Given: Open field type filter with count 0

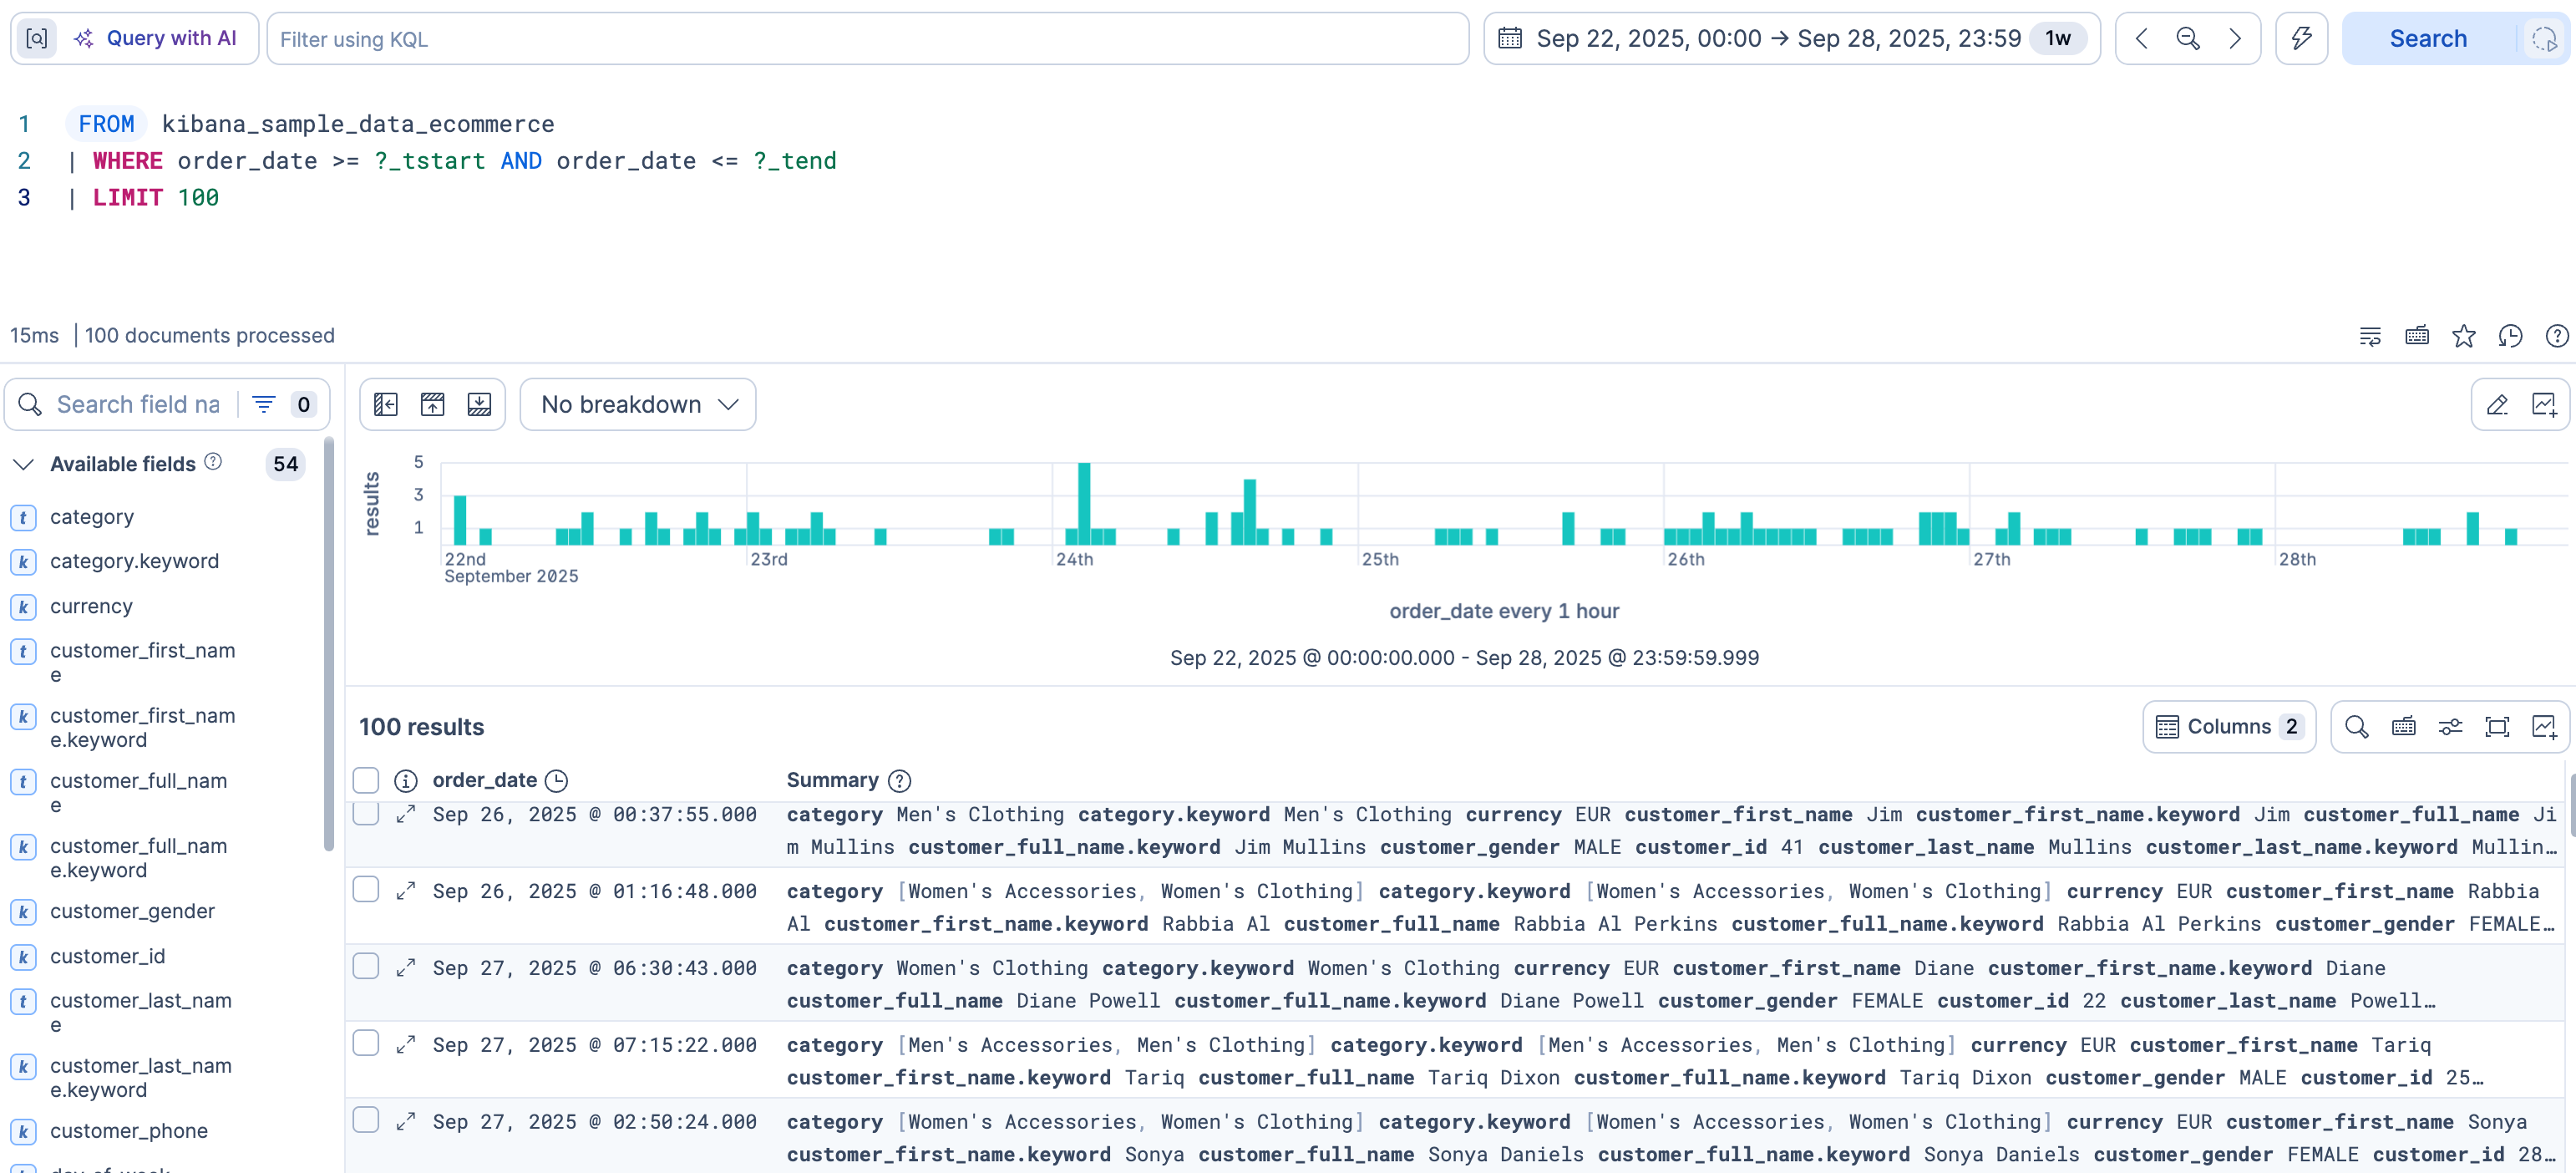Looking at the screenshot, I should point(283,404).
